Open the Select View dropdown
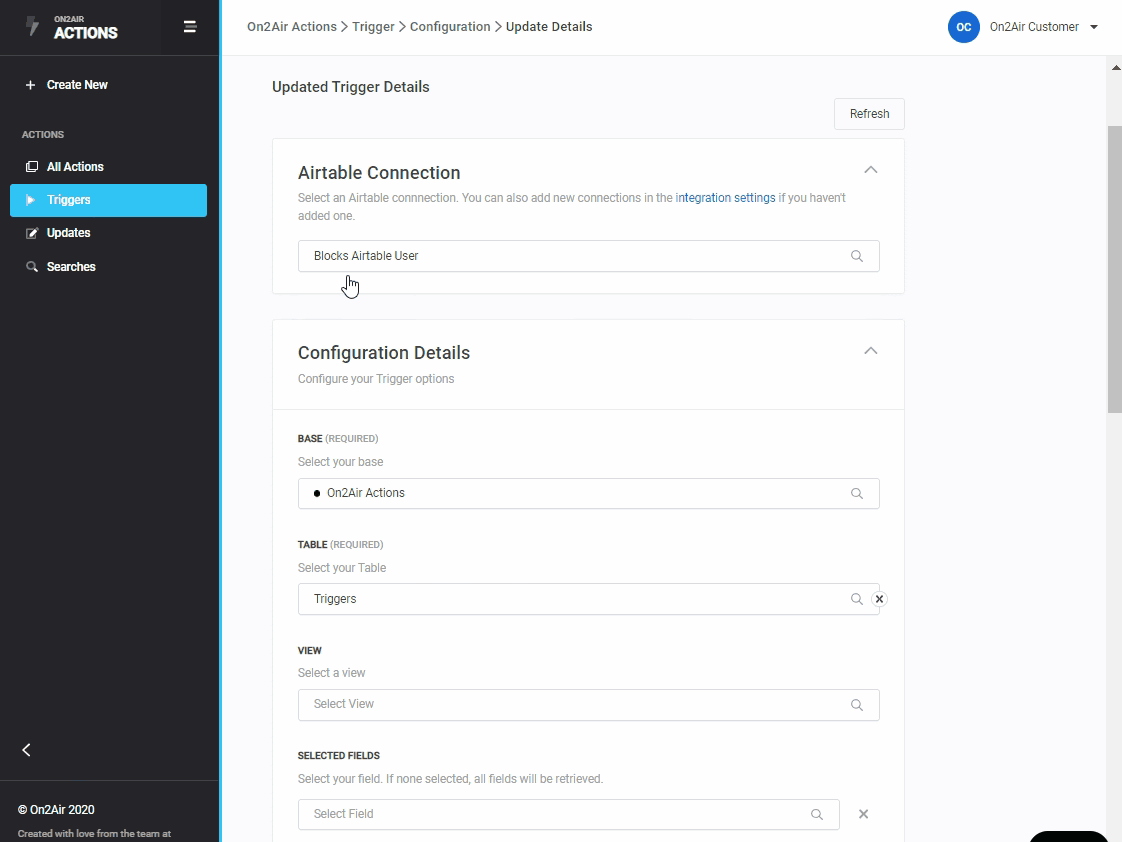The width and height of the screenshot is (1122, 842). (588, 705)
